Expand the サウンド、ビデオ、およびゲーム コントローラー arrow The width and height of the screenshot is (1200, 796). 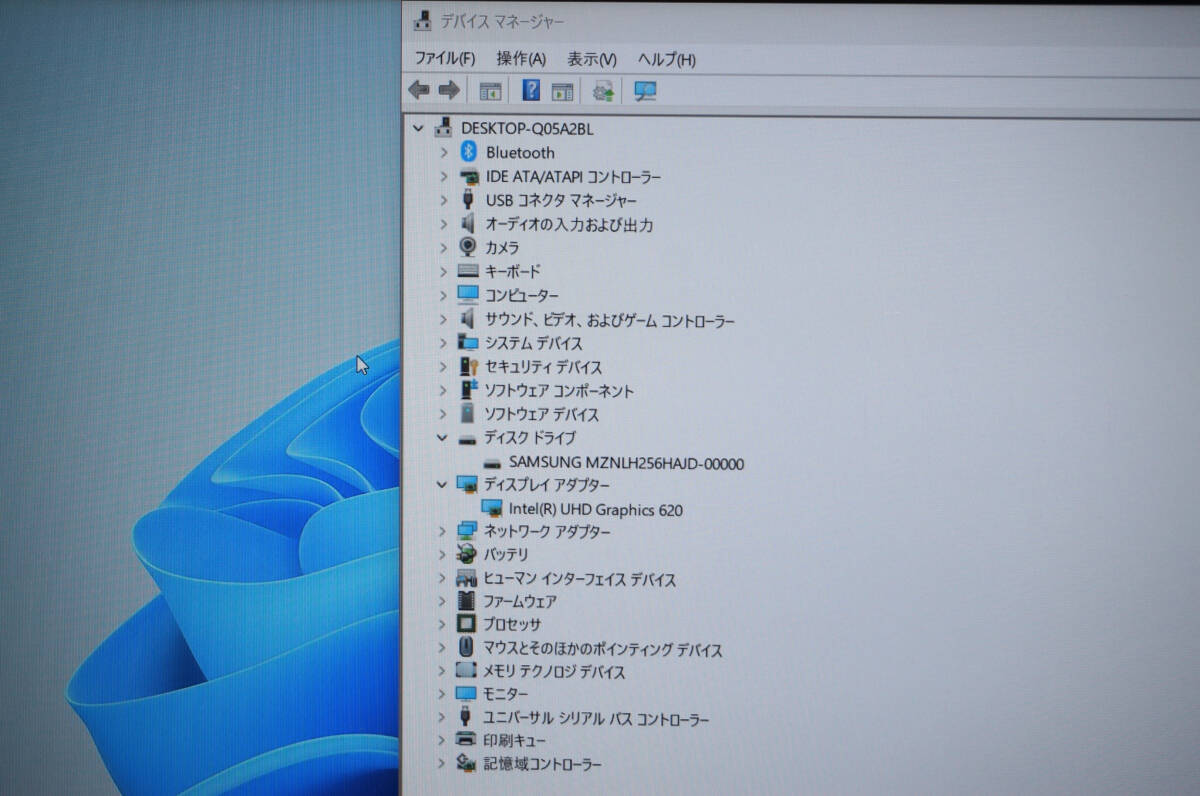[444, 319]
